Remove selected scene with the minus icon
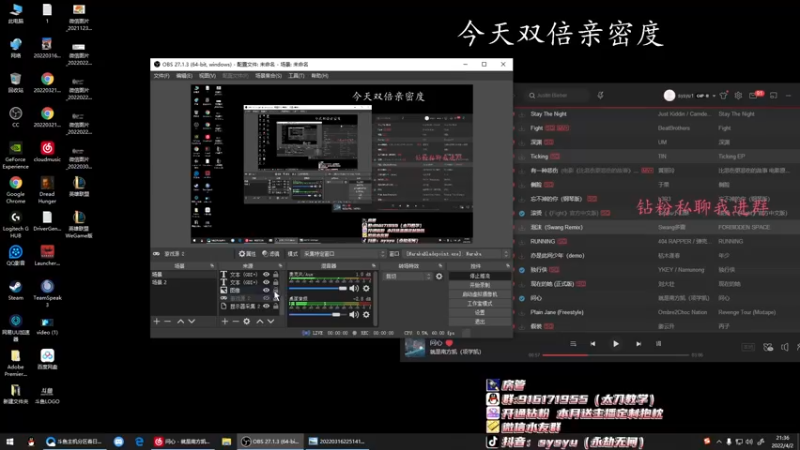 coord(167,321)
